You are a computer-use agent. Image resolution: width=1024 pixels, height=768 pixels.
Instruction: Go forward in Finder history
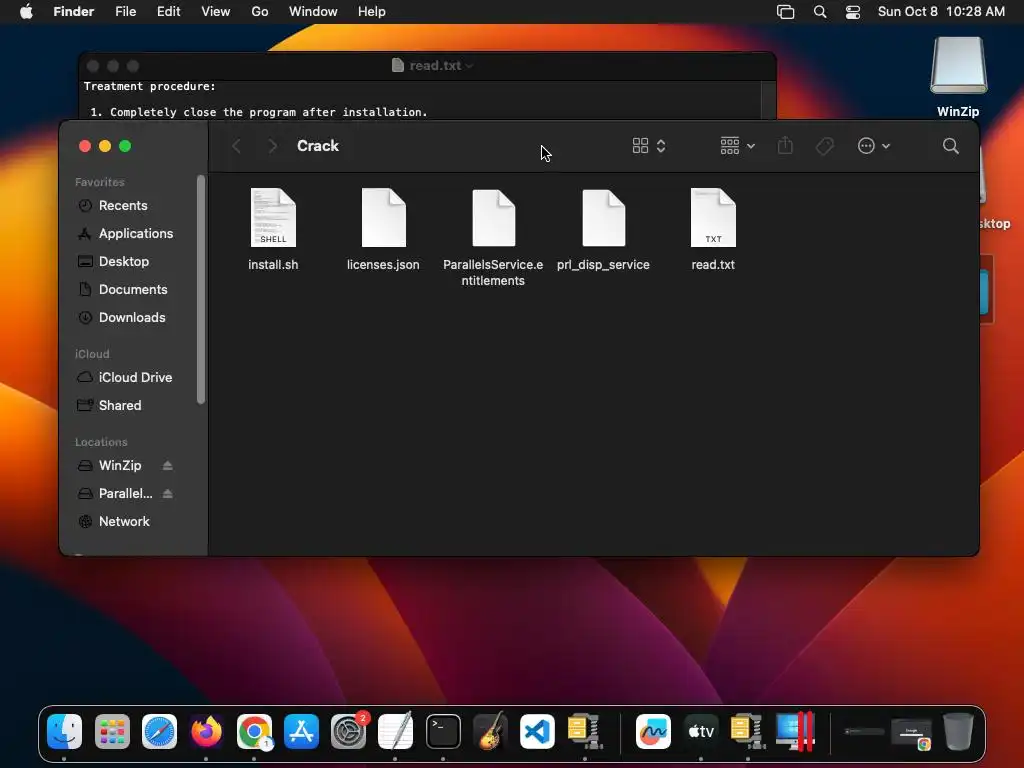point(272,146)
